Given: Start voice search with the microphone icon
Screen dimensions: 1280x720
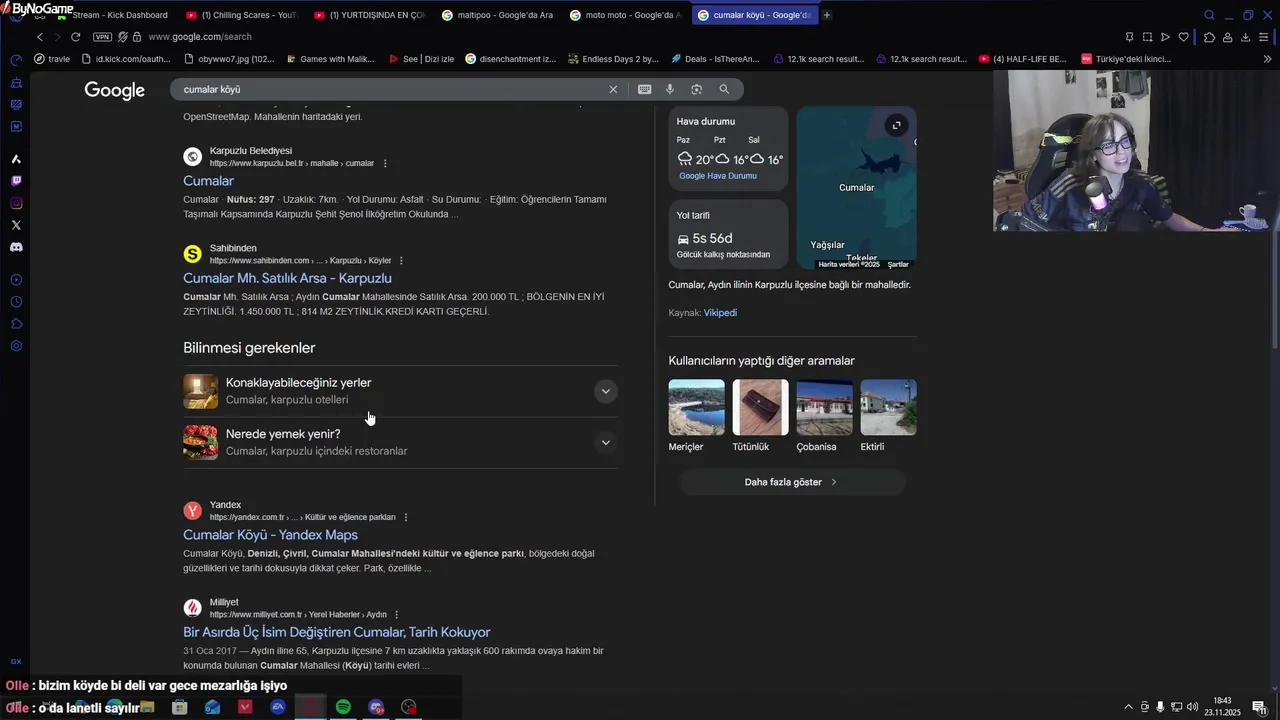Looking at the screenshot, I should [670, 89].
